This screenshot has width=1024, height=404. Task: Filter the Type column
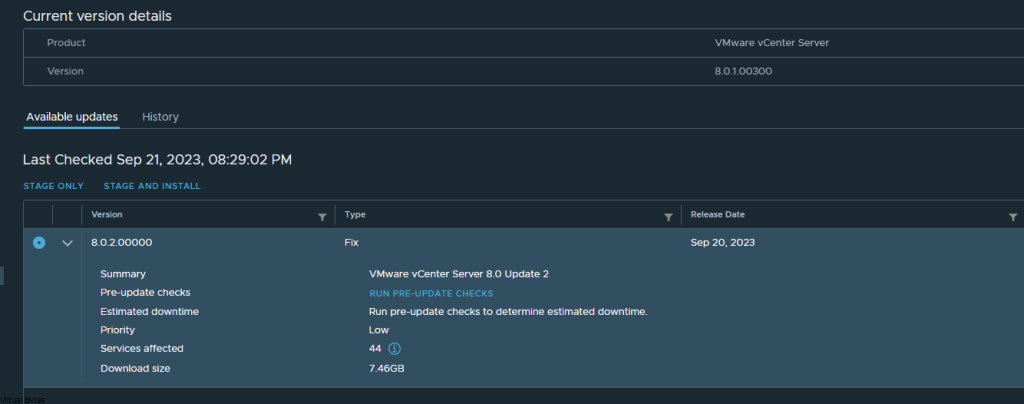tap(668, 217)
